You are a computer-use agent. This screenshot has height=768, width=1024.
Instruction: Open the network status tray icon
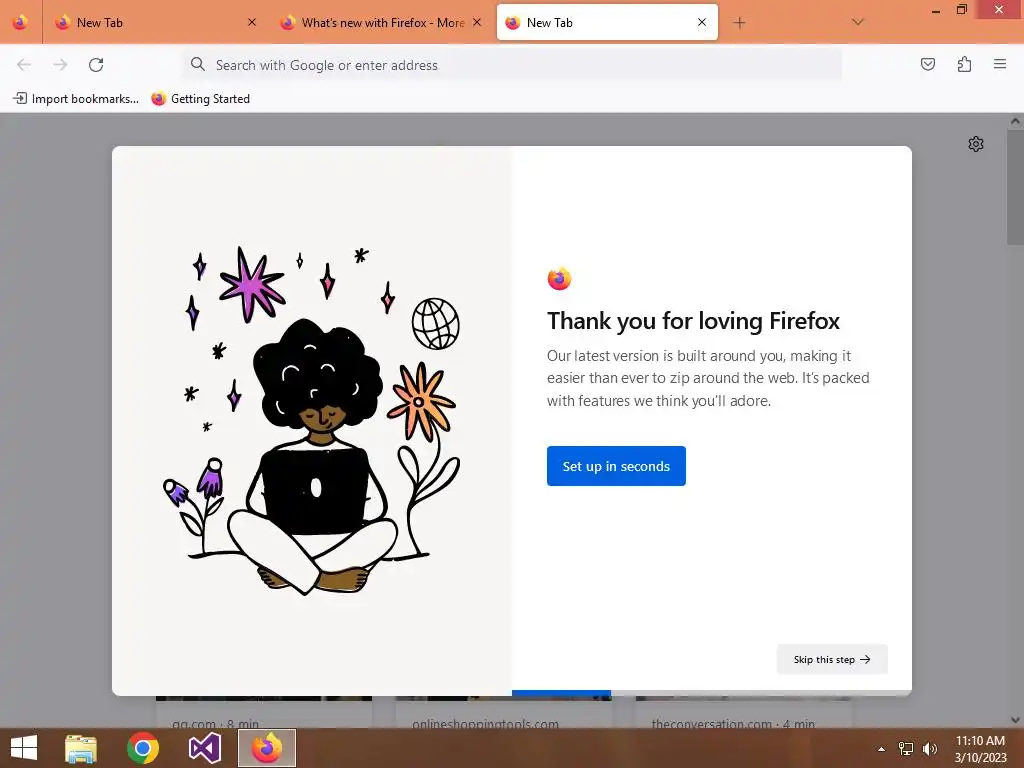click(x=906, y=749)
